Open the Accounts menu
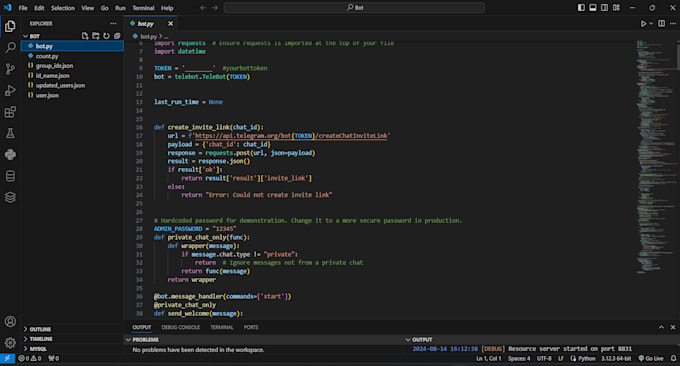680x366 pixels. pos(10,321)
